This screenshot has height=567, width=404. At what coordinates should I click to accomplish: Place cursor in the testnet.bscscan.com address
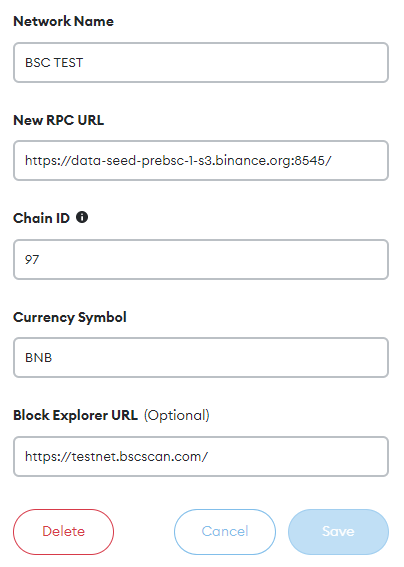click(x=116, y=456)
